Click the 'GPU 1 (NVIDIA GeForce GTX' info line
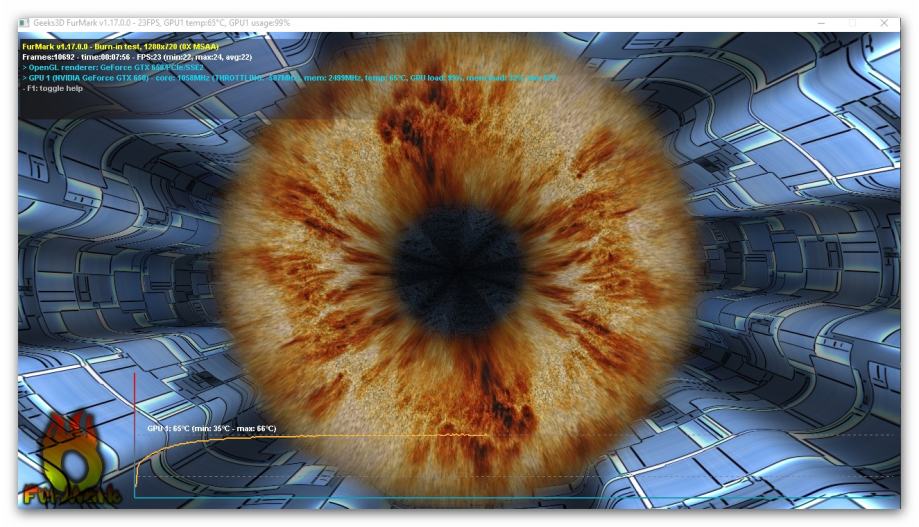This screenshot has width=919, height=527. click(x=290, y=77)
